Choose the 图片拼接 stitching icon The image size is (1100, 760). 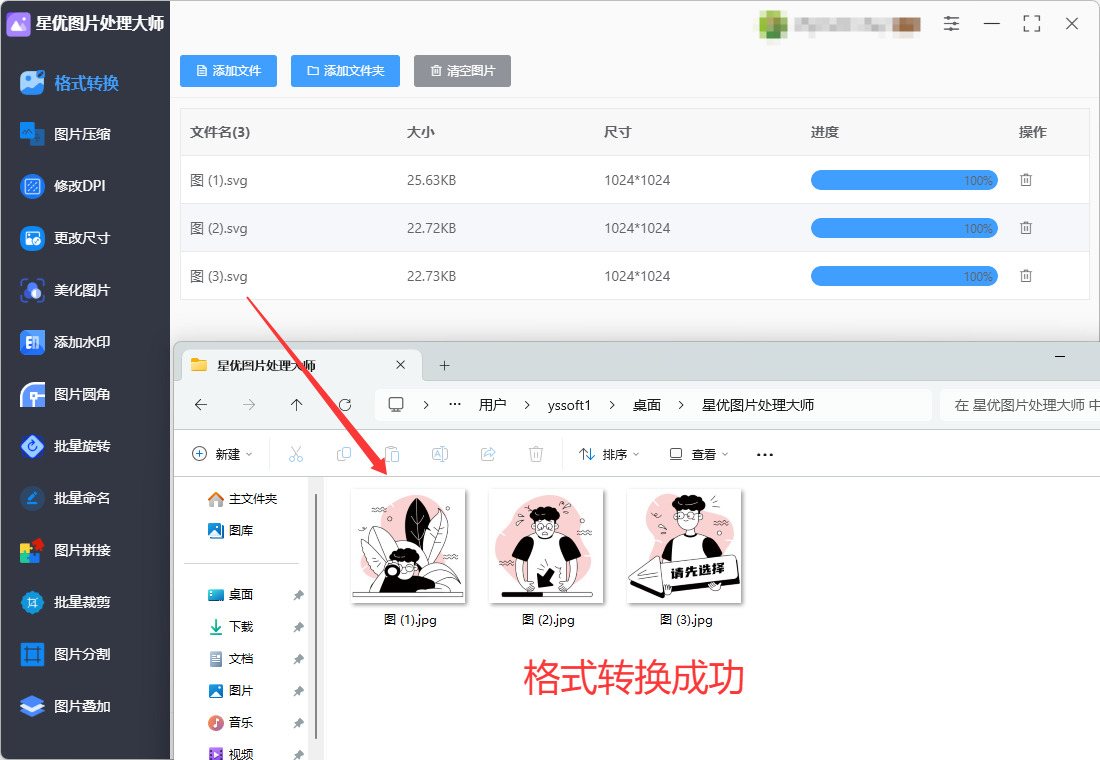coord(32,550)
